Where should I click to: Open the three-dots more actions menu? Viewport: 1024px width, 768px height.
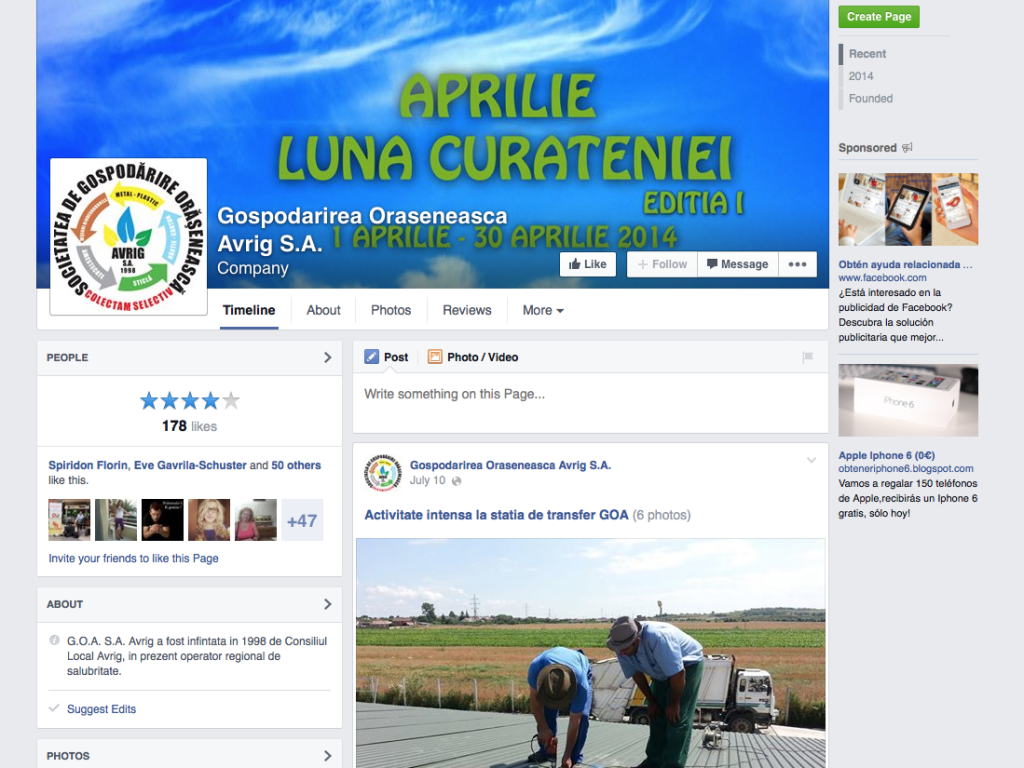coord(797,264)
